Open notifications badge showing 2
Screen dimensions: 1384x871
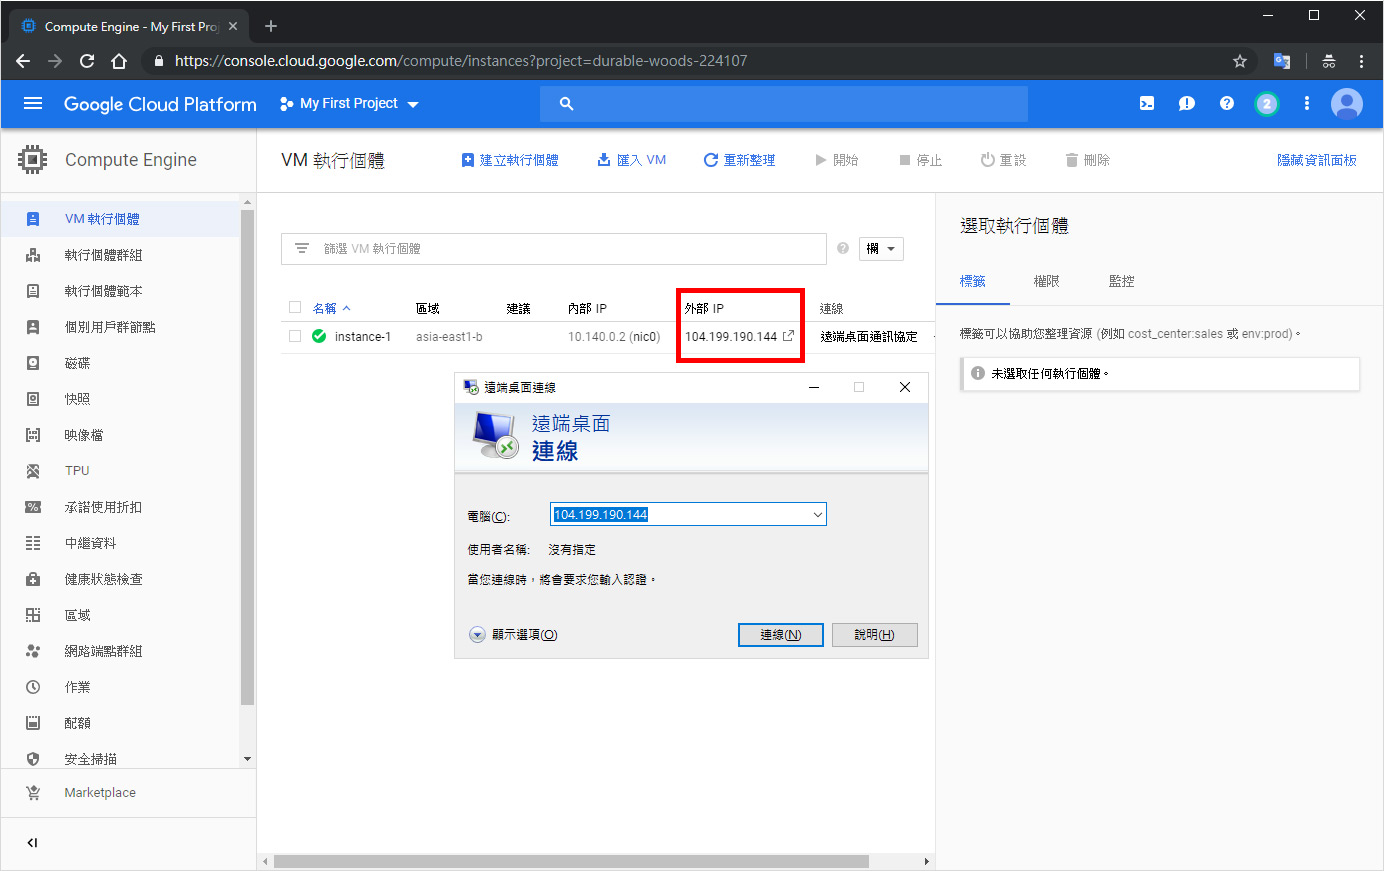click(x=1267, y=104)
